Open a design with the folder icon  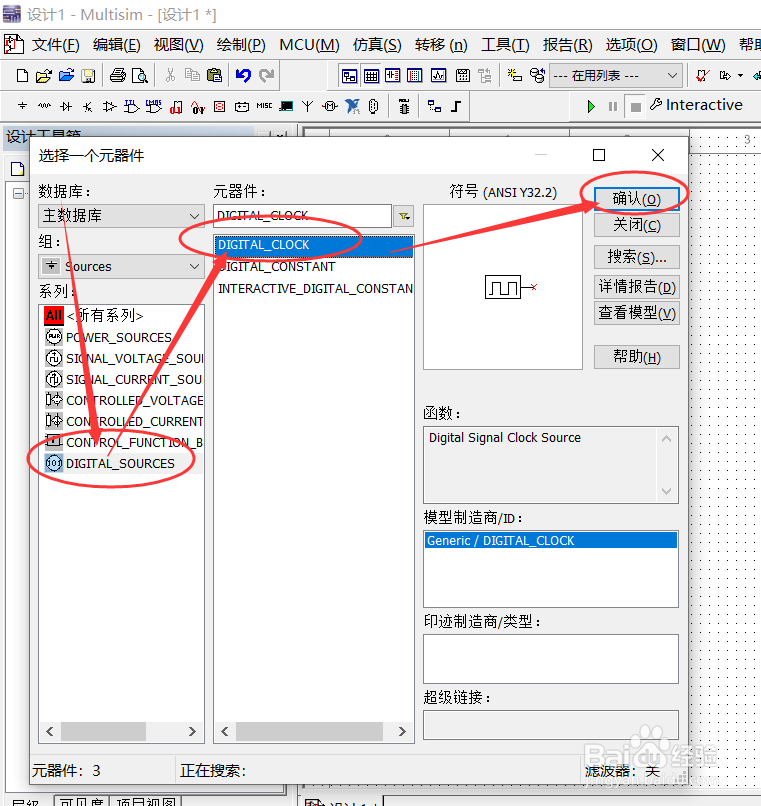44,76
